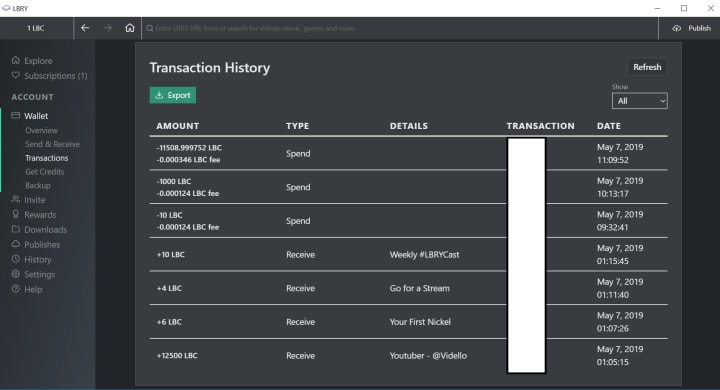
Task: Click the History clock icon
Action: coord(16,259)
